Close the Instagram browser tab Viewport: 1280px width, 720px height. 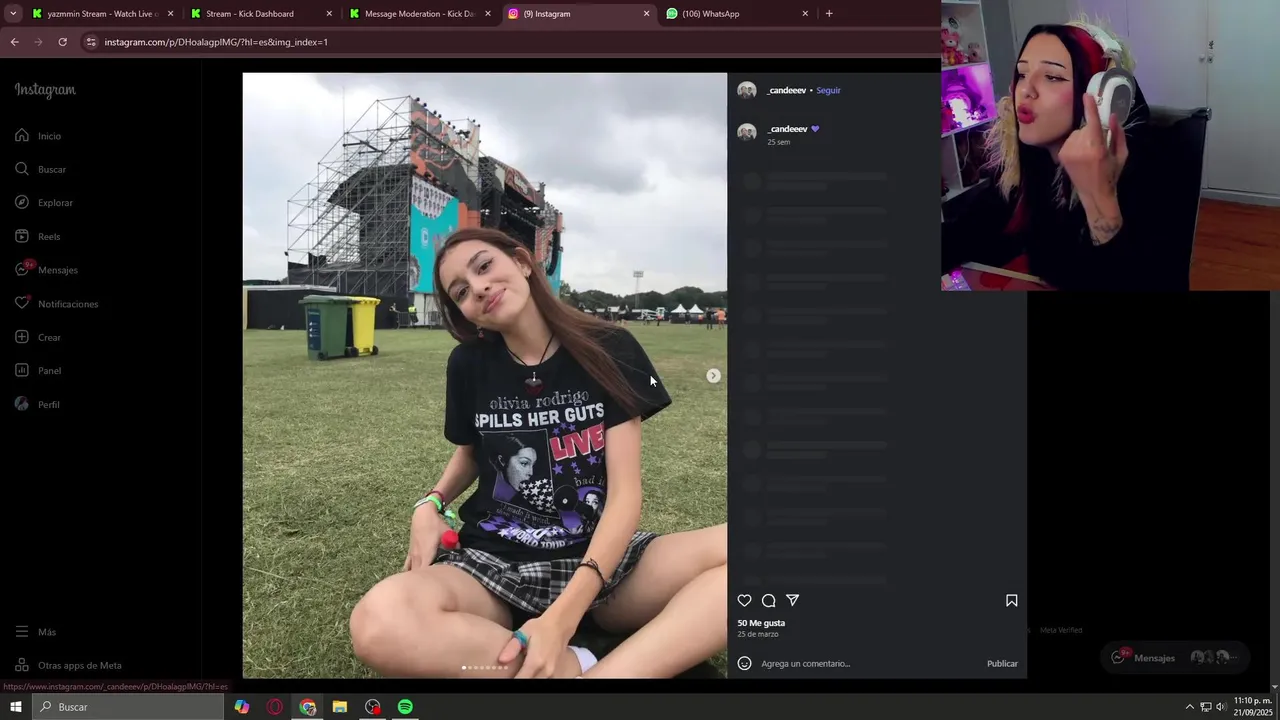point(646,14)
